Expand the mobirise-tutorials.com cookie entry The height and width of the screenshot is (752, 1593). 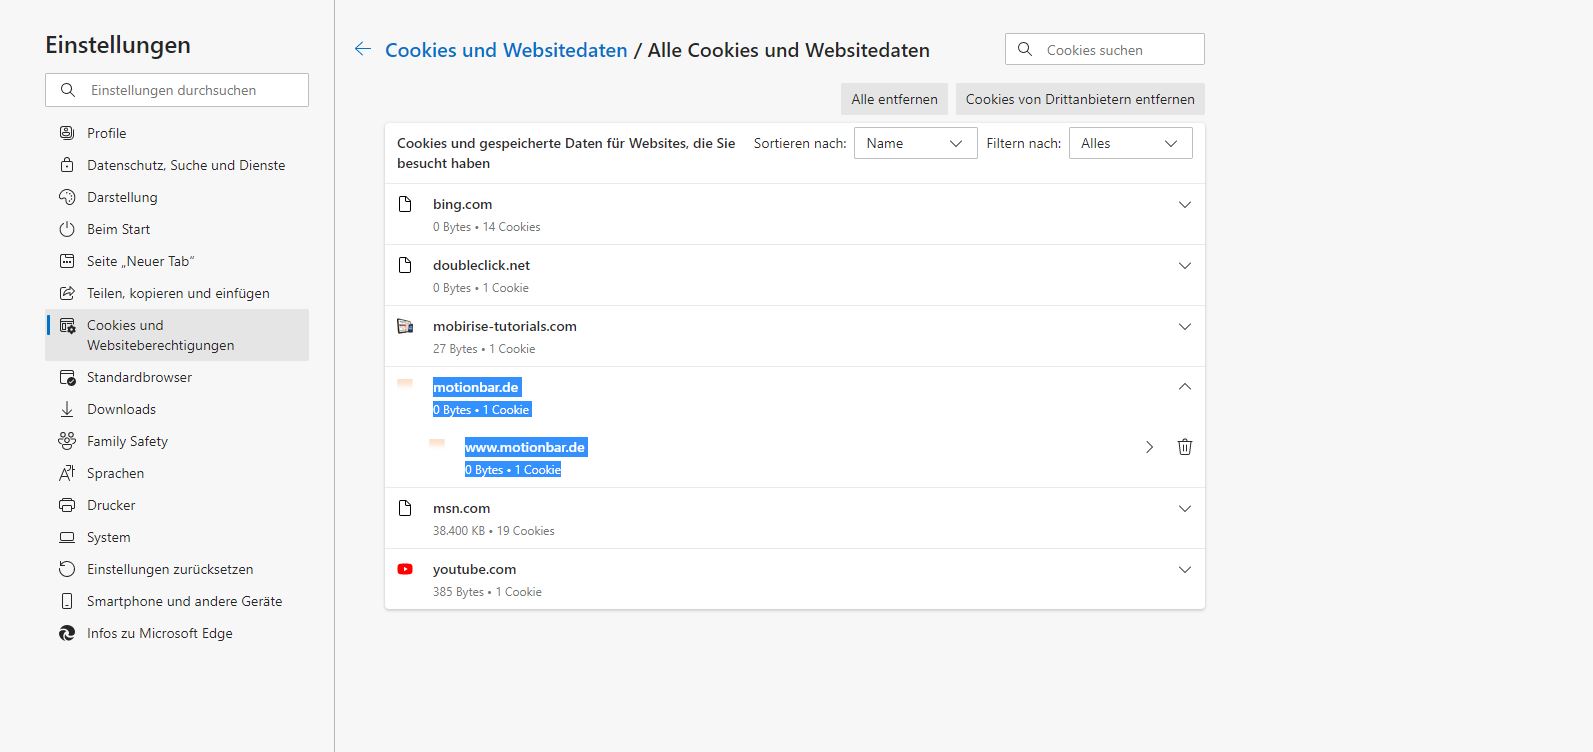tap(1185, 327)
